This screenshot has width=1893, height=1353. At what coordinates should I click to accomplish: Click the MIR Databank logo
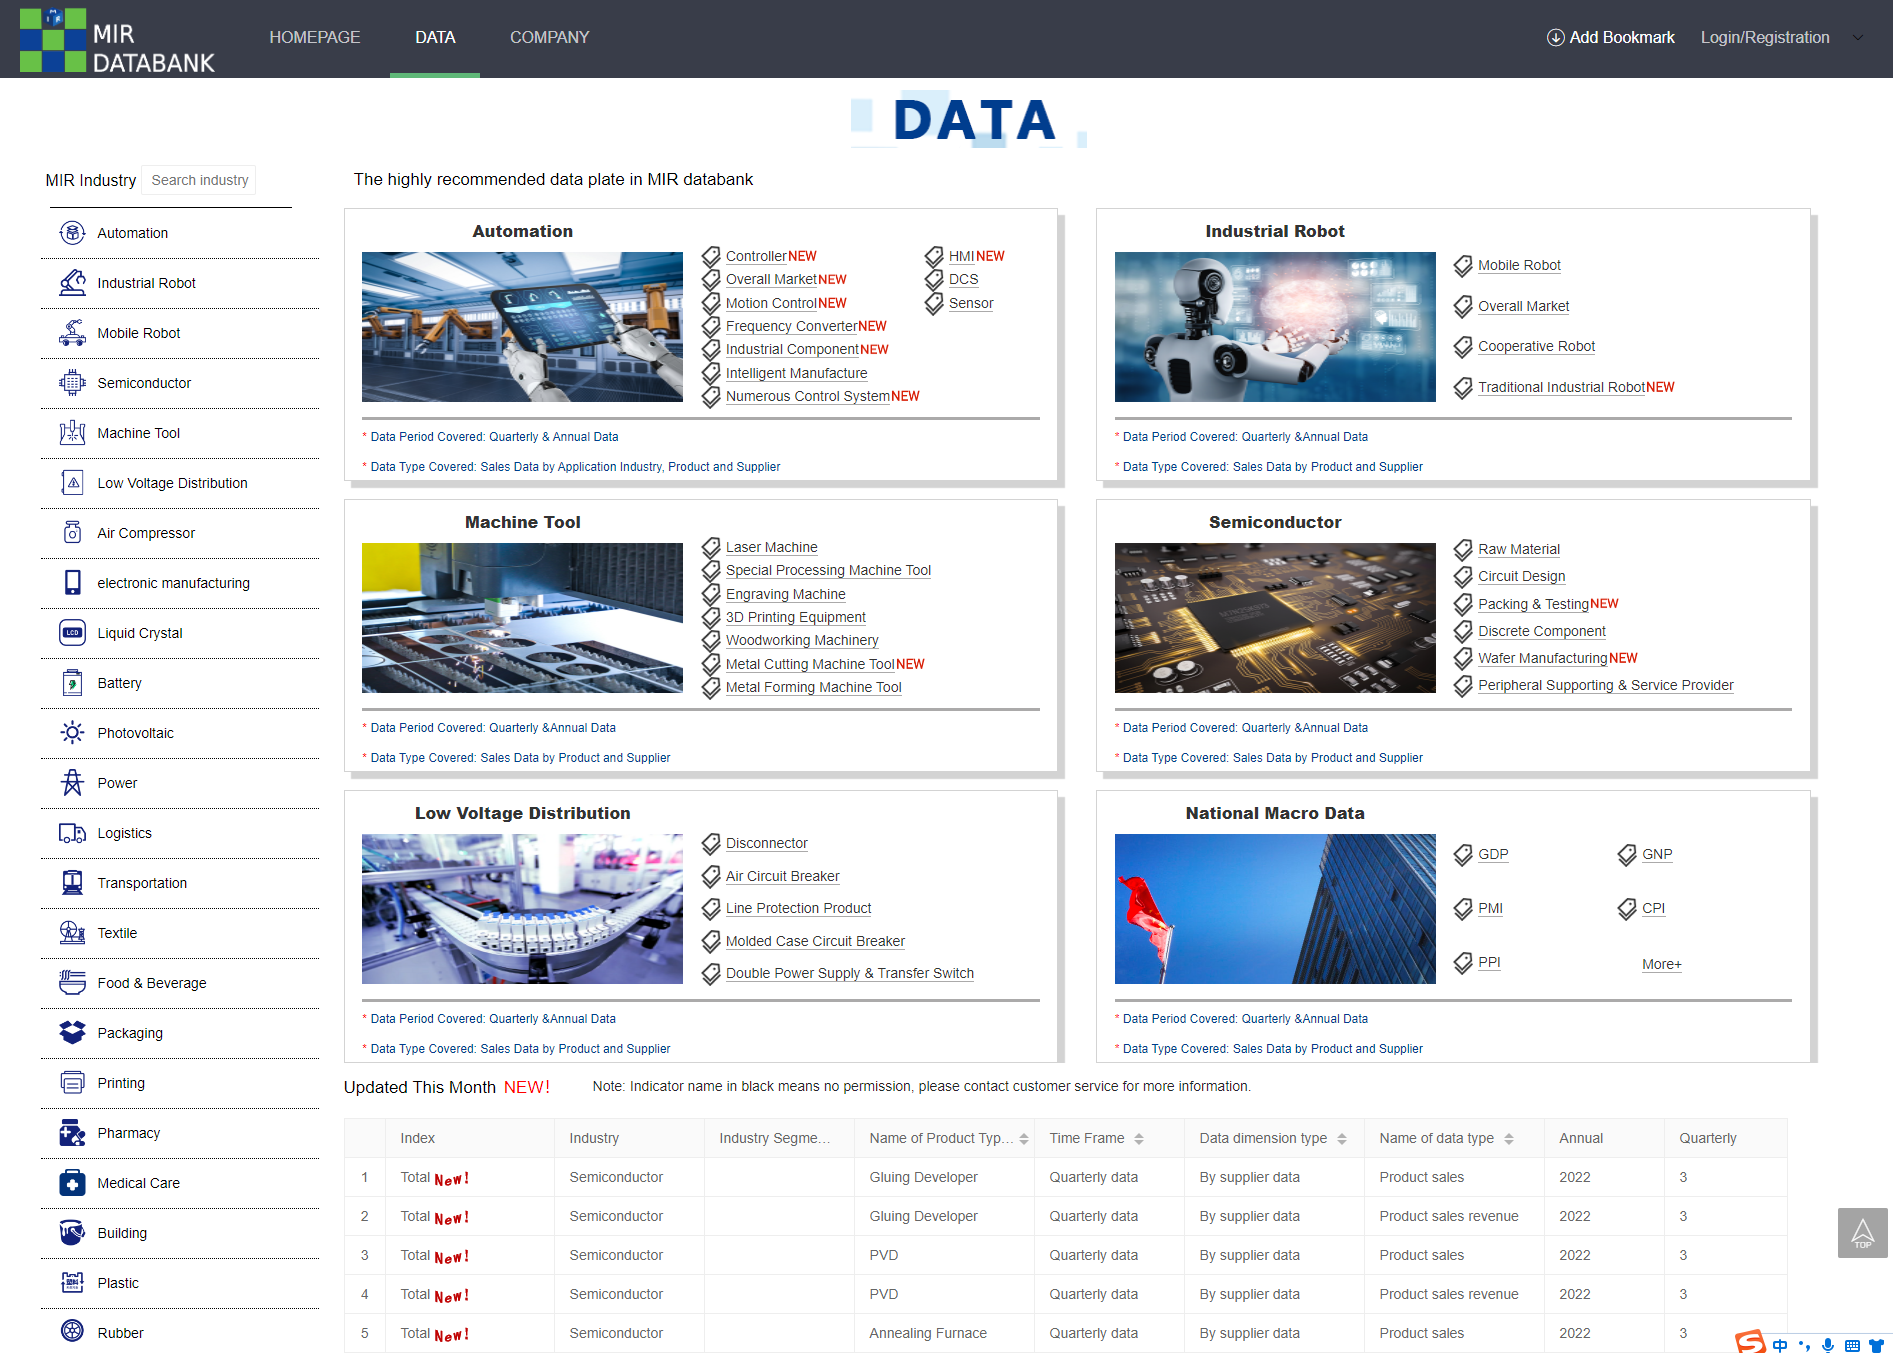[120, 40]
